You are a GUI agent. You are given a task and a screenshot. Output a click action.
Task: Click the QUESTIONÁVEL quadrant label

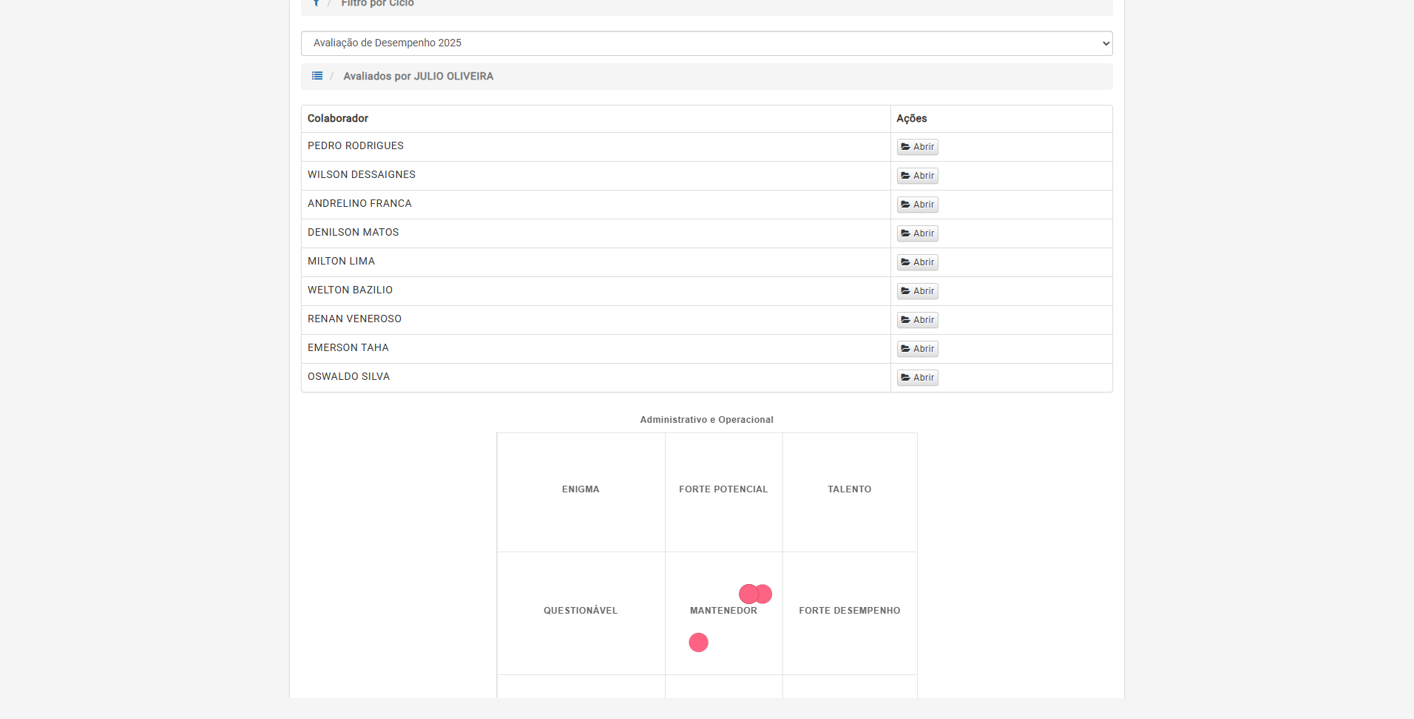click(x=580, y=611)
